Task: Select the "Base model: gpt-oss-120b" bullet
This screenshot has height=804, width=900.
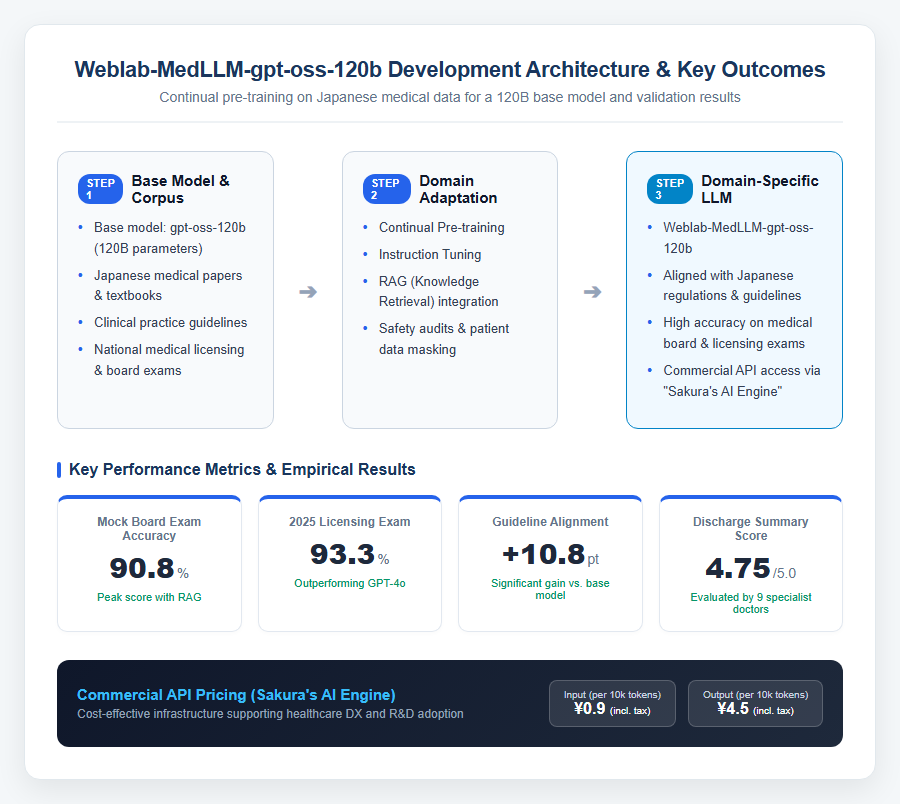Action: coord(170,238)
